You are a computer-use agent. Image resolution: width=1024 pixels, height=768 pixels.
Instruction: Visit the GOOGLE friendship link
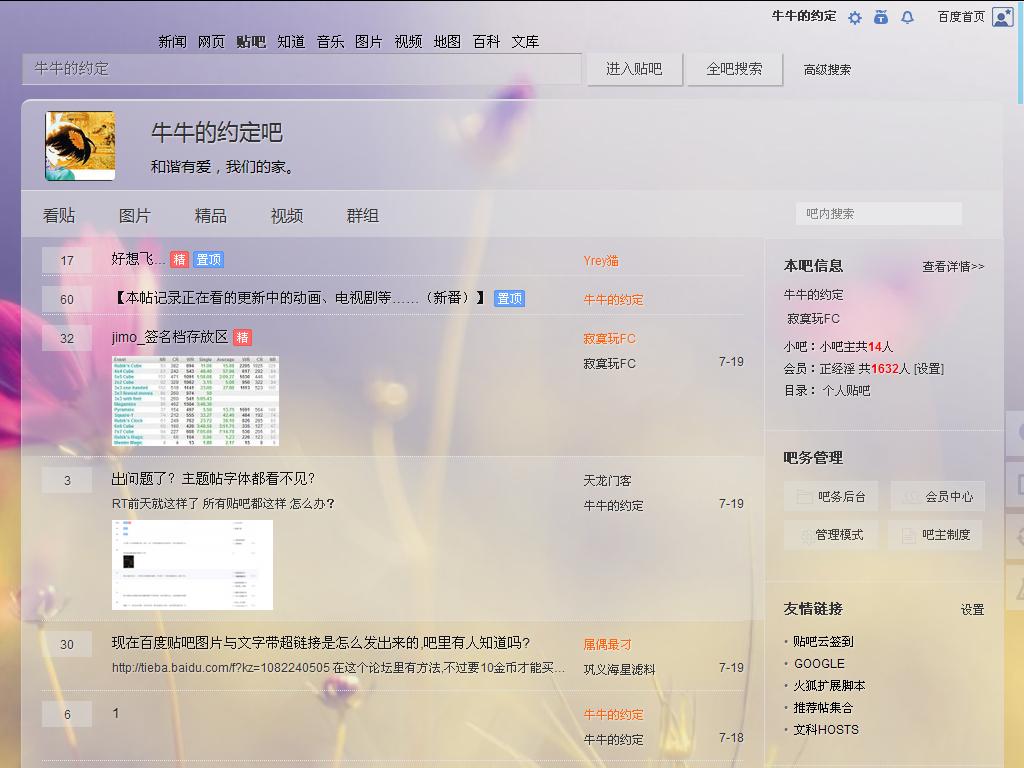[x=818, y=663]
